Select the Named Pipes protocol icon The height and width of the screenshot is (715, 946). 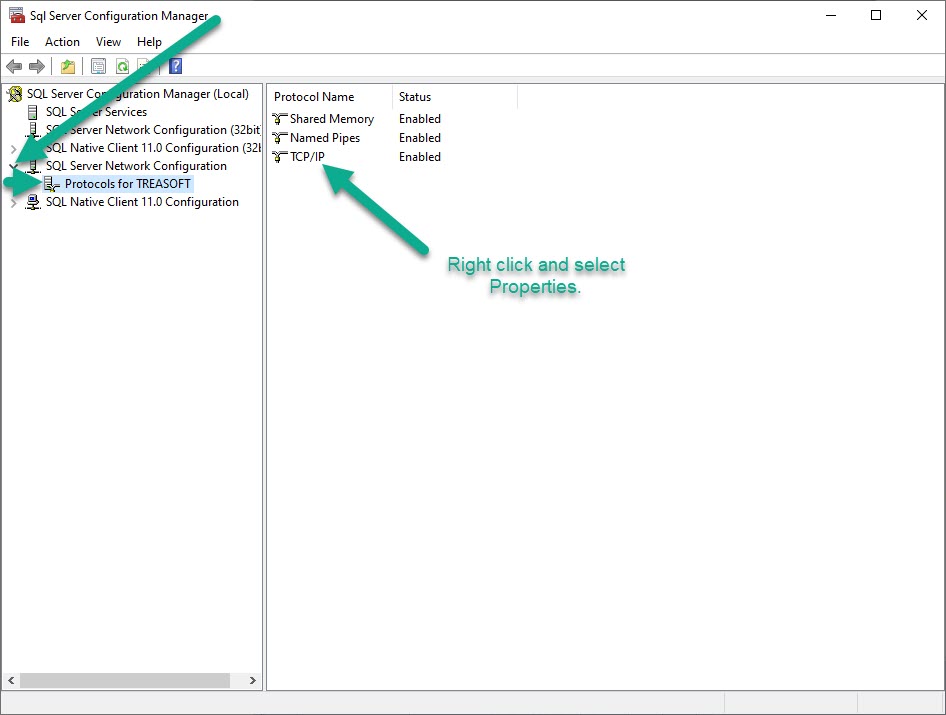click(279, 138)
